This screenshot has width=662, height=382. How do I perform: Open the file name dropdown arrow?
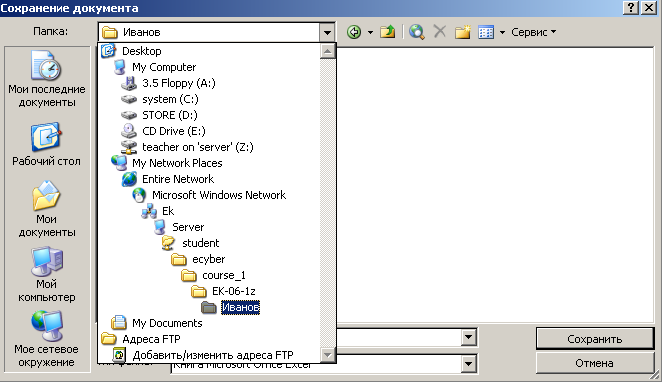coord(469,337)
